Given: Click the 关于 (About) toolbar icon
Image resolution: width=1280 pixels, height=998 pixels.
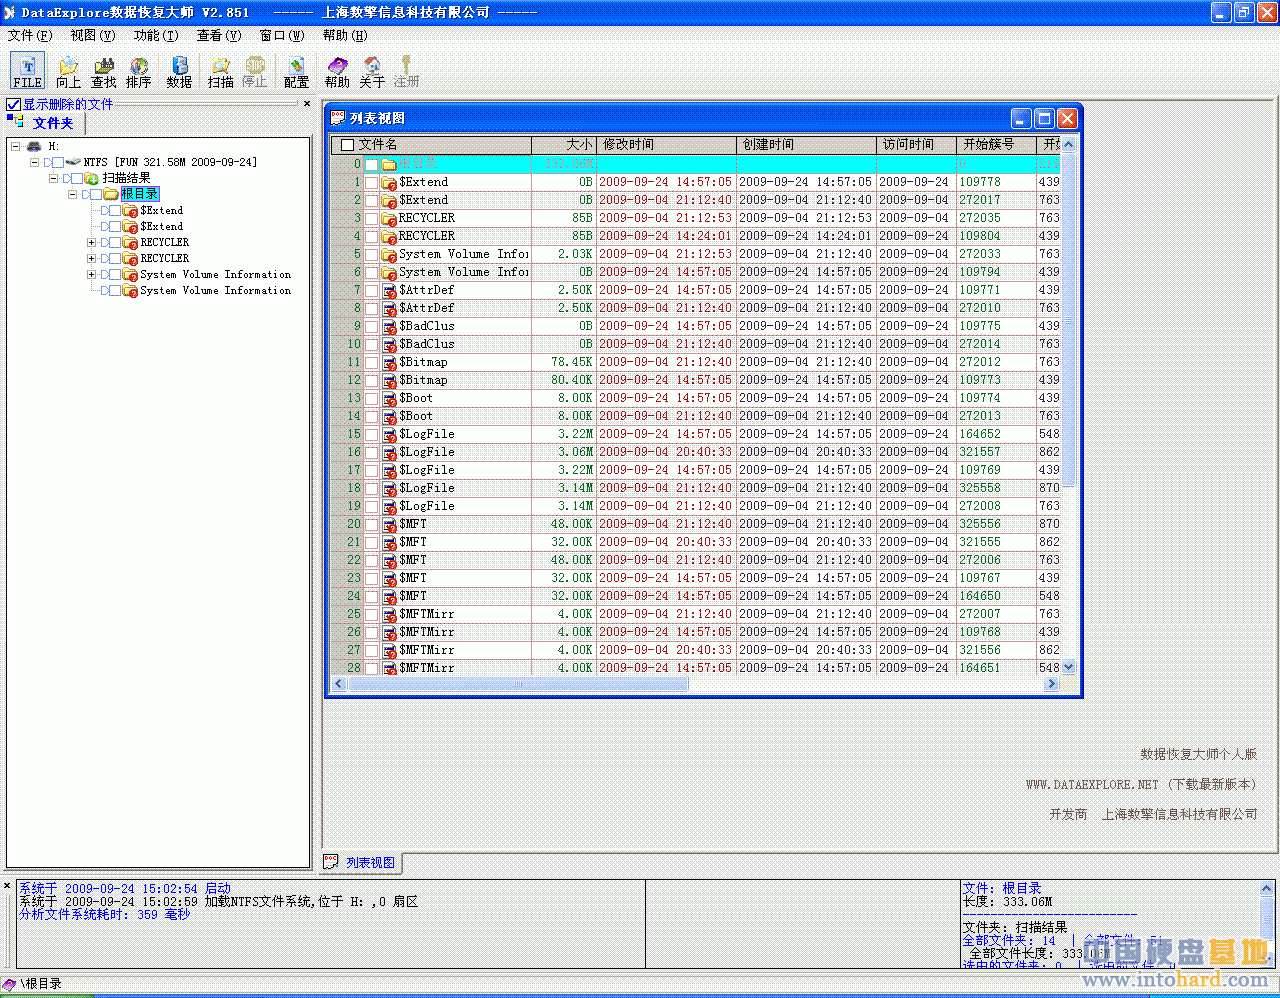Looking at the screenshot, I should tap(372, 71).
